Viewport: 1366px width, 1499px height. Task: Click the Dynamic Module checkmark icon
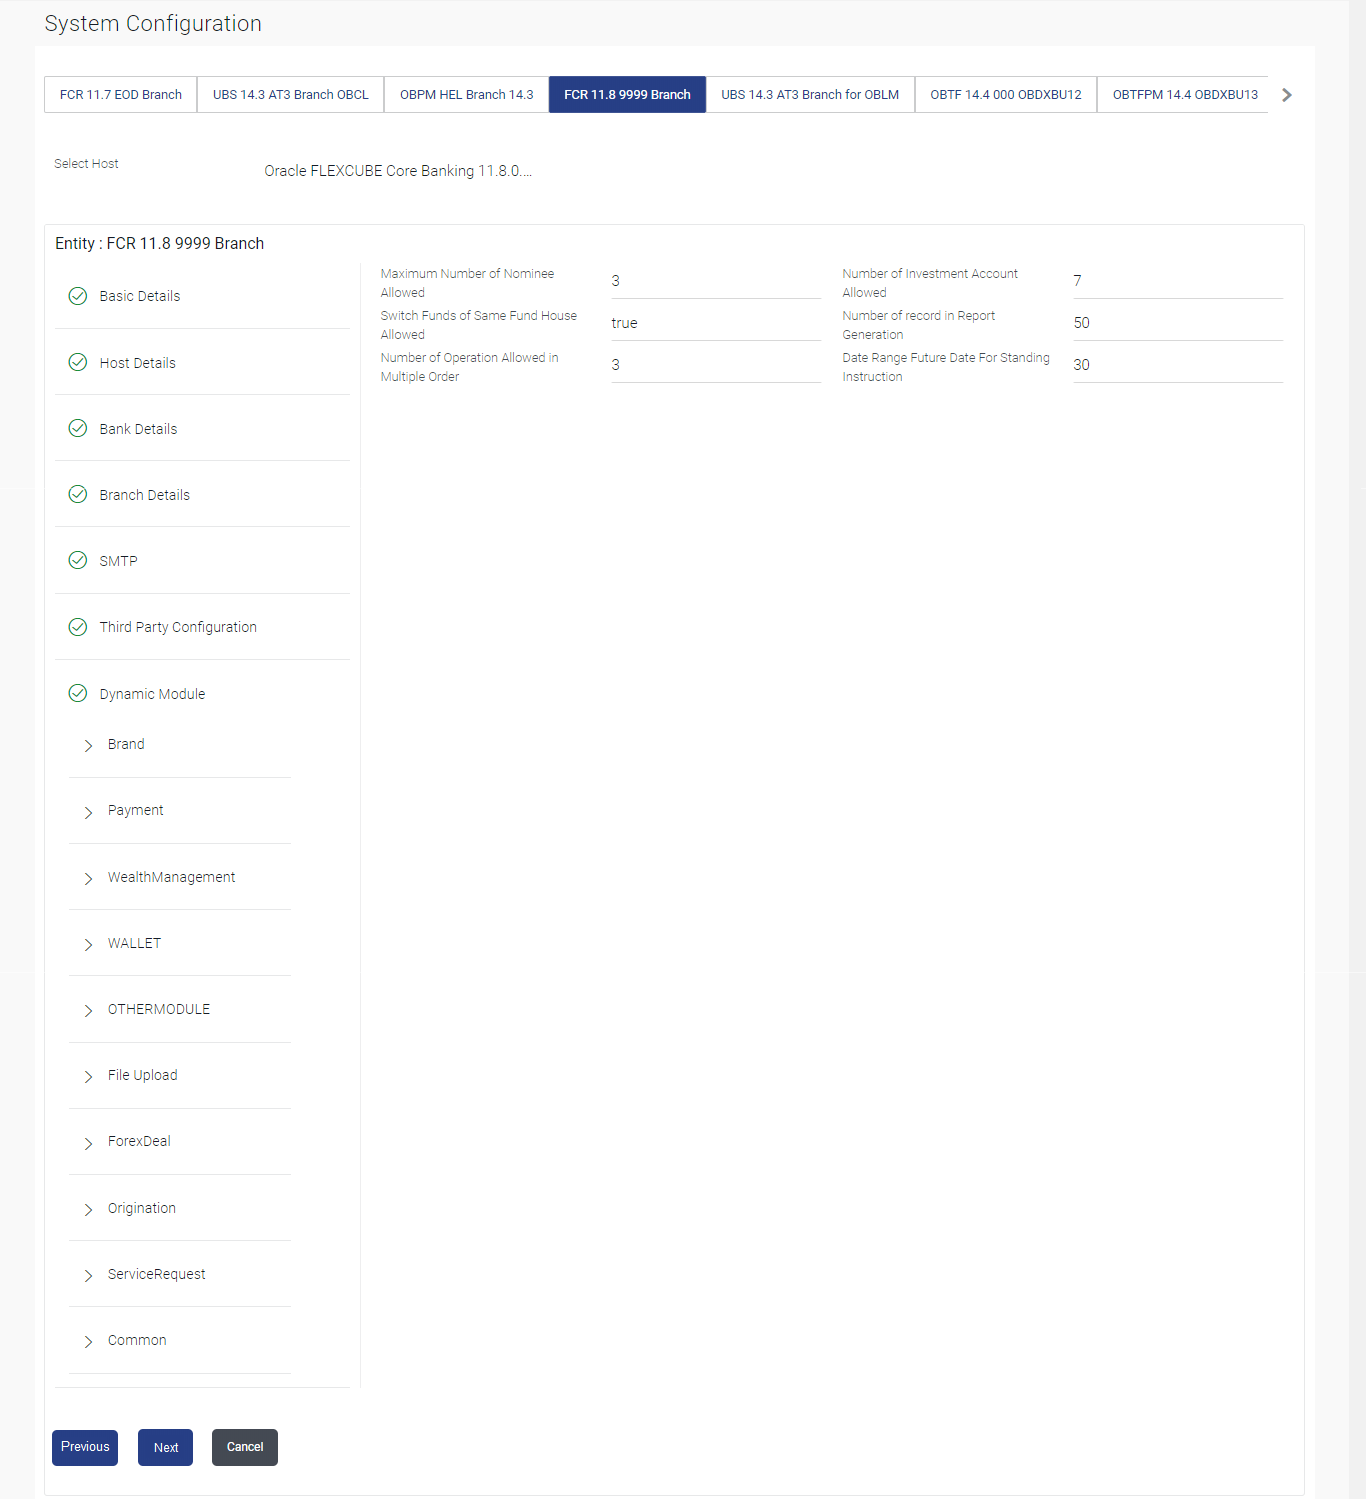[x=78, y=693]
